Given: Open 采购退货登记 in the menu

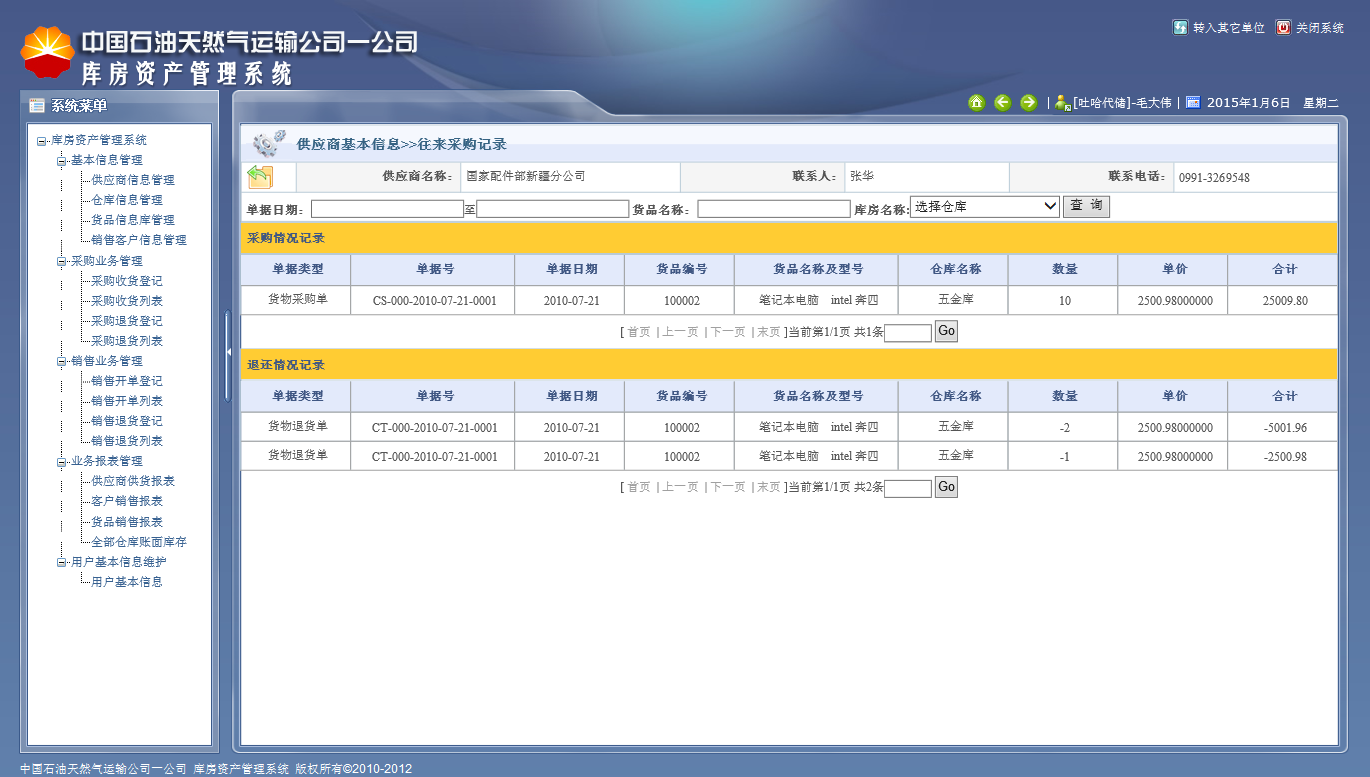Looking at the screenshot, I should (127, 321).
